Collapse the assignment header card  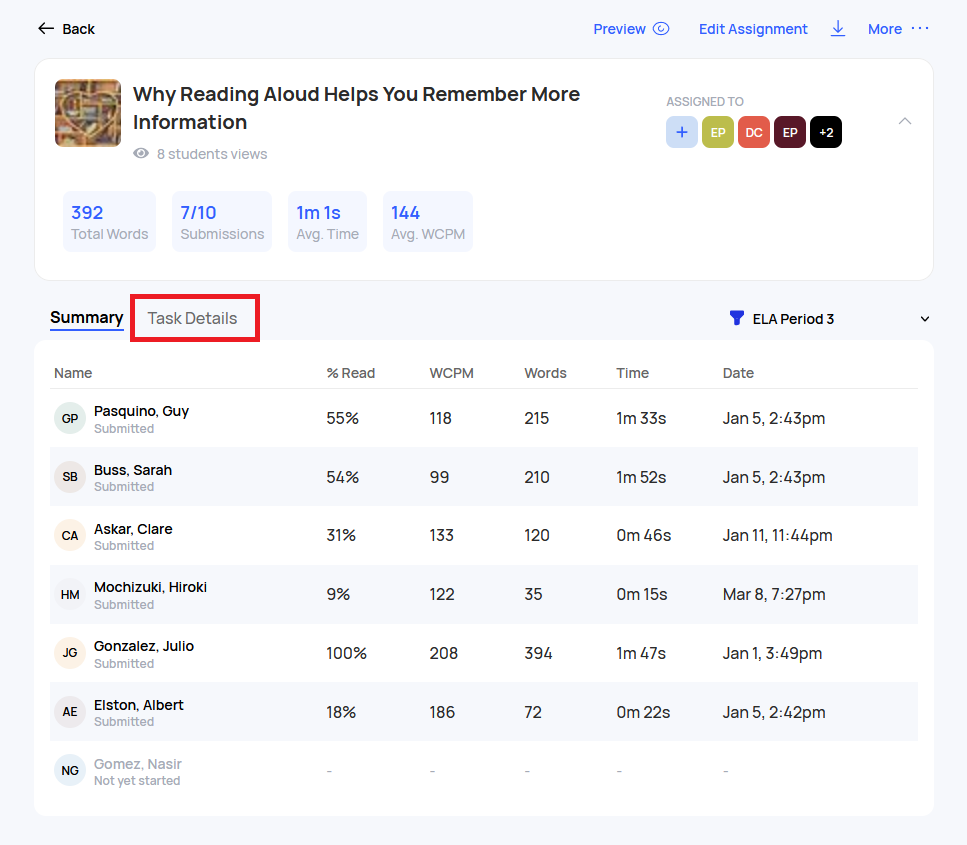[x=905, y=122]
